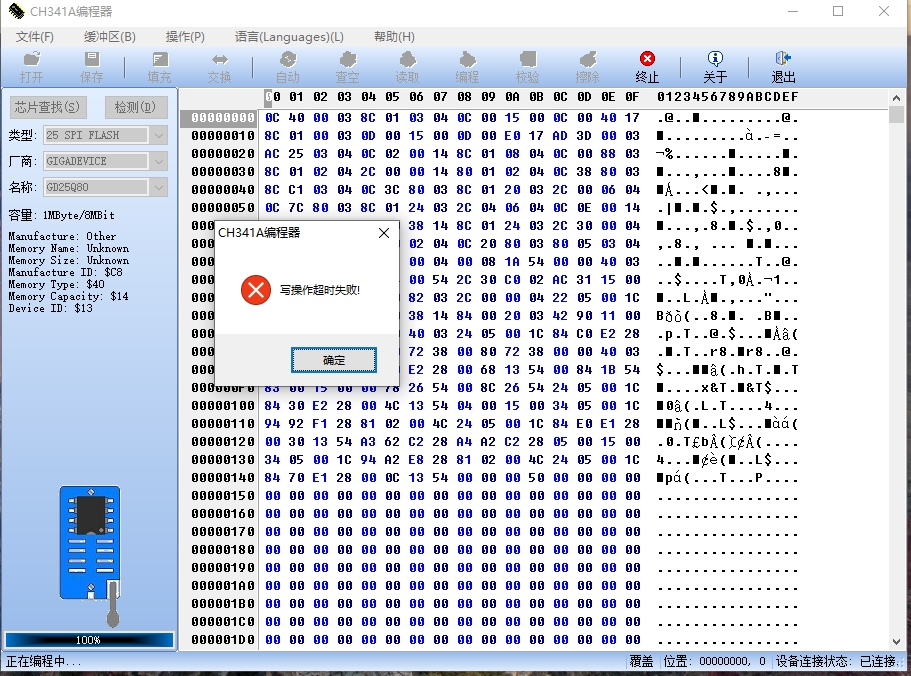The height and width of the screenshot is (676, 911).
Task: Click the 擦除 (Erase) toolbar icon
Action: 587,67
